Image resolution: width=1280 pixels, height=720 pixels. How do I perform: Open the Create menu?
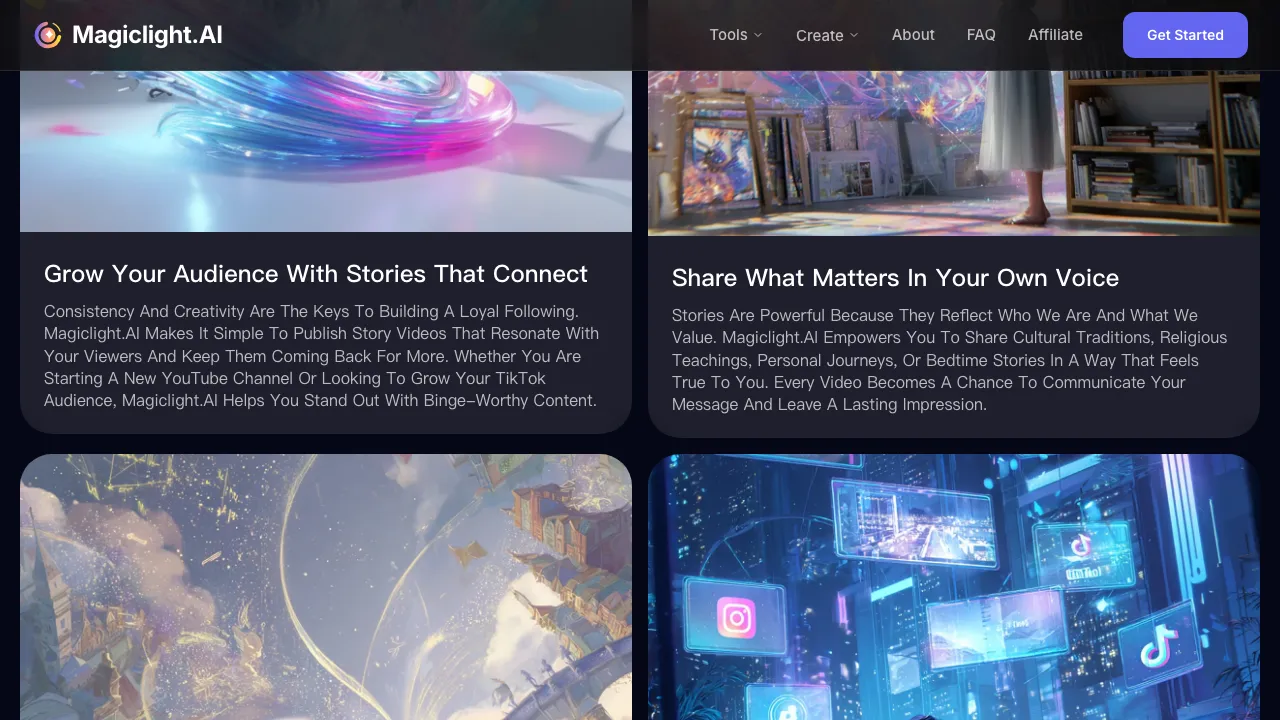tap(827, 35)
